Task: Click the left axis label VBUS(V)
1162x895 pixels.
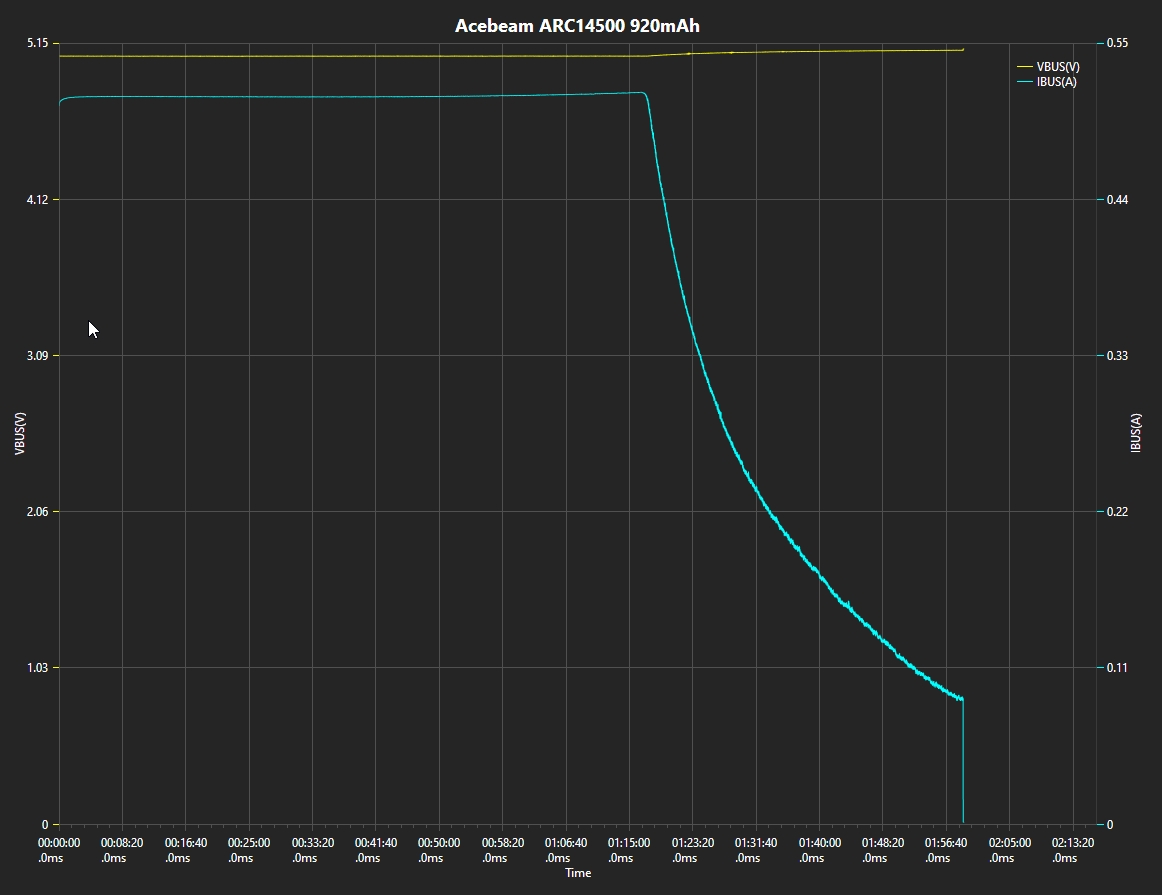Action: point(20,433)
